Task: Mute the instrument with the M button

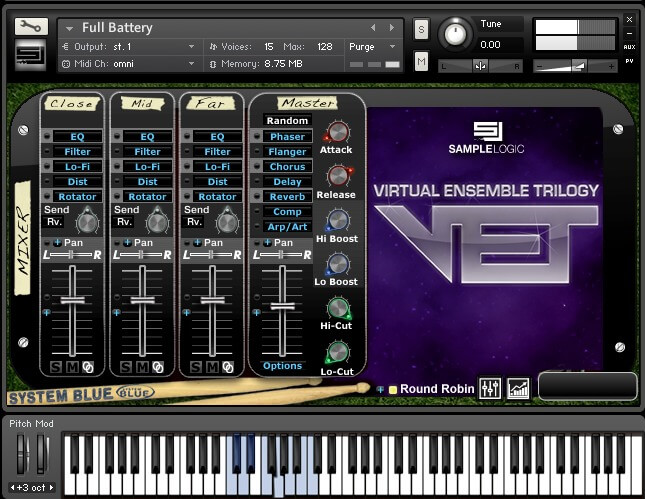Action: pyautogui.click(x=421, y=61)
